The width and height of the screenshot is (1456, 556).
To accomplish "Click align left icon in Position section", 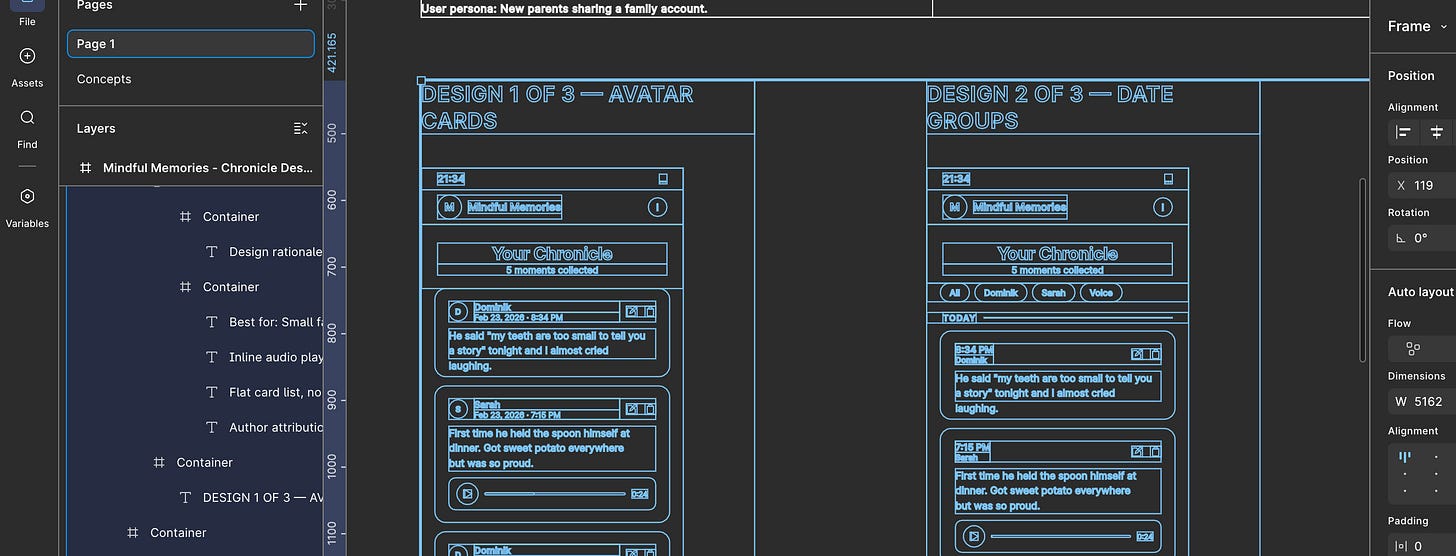I will coord(1404,132).
